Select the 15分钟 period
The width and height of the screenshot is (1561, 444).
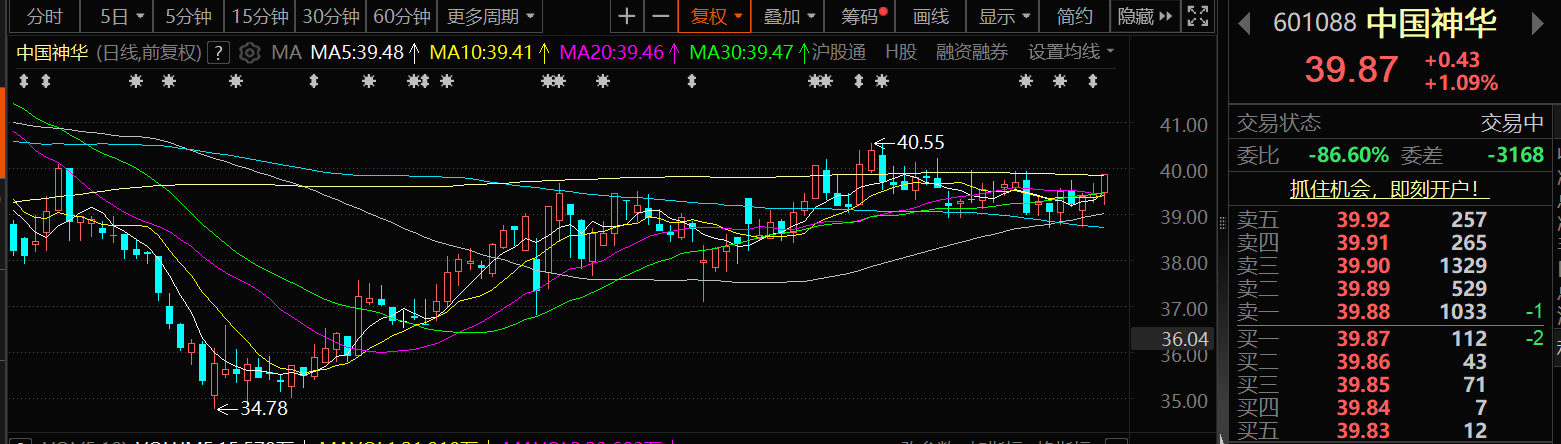pyautogui.click(x=259, y=16)
